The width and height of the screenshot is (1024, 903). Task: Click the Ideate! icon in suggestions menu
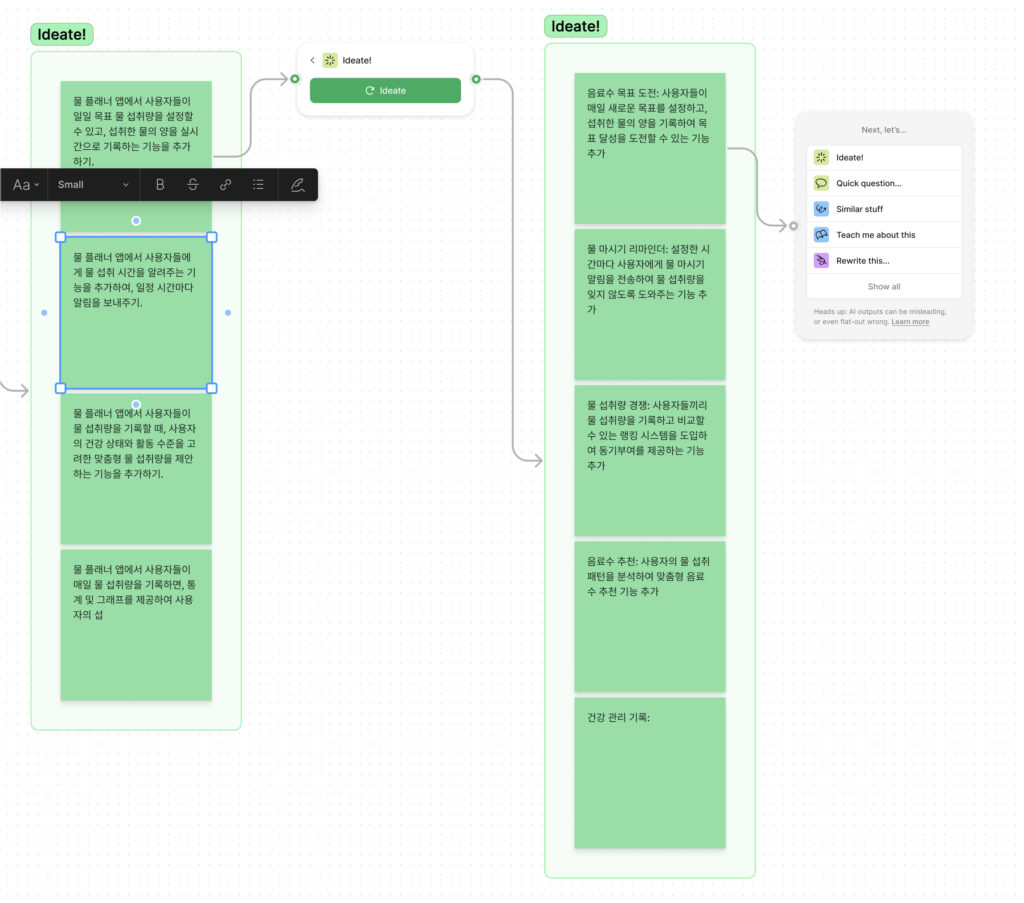[822, 157]
